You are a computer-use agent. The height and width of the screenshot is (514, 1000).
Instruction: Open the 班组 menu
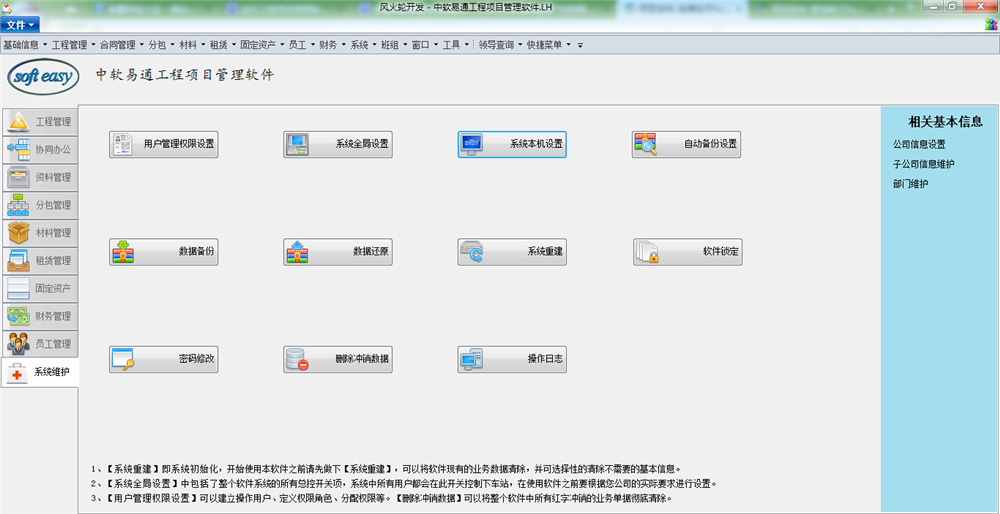(x=394, y=45)
